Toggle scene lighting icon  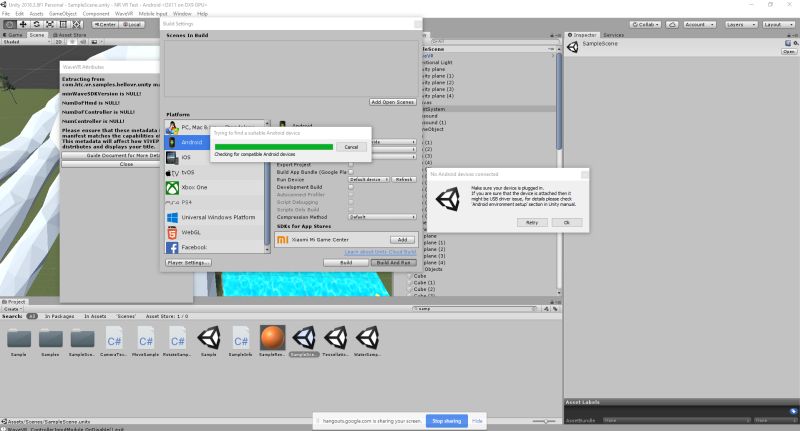coord(72,42)
